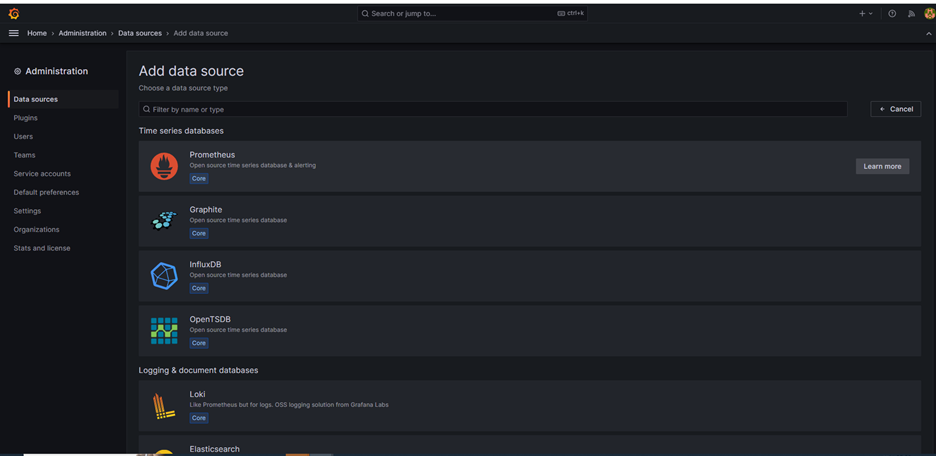The height and width of the screenshot is (456, 936).
Task: Open Plugins in sidebar
Action: pyautogui.click(x=26, y=118)
